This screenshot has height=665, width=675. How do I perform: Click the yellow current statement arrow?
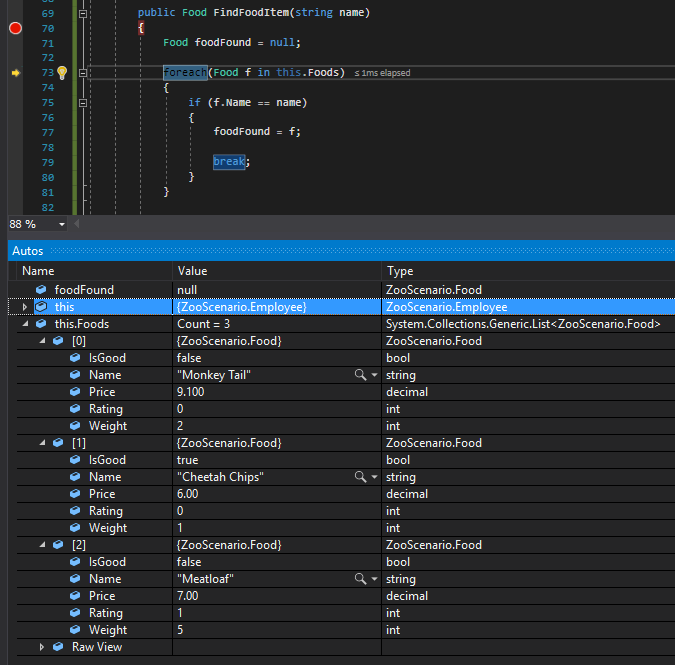[x=15, y=73]
